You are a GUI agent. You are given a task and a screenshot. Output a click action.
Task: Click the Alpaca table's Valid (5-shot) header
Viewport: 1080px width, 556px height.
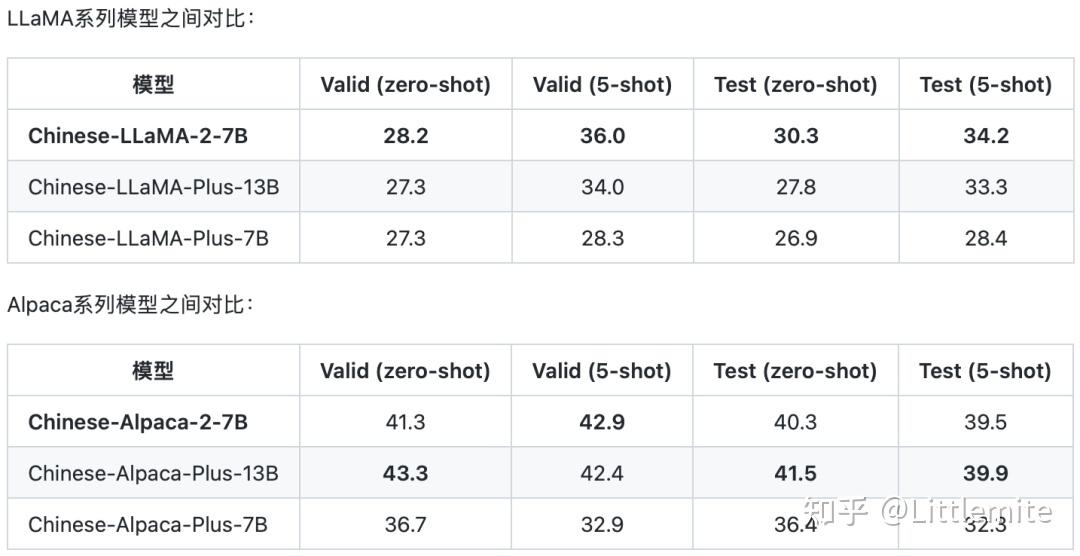[x=602, y=371]
